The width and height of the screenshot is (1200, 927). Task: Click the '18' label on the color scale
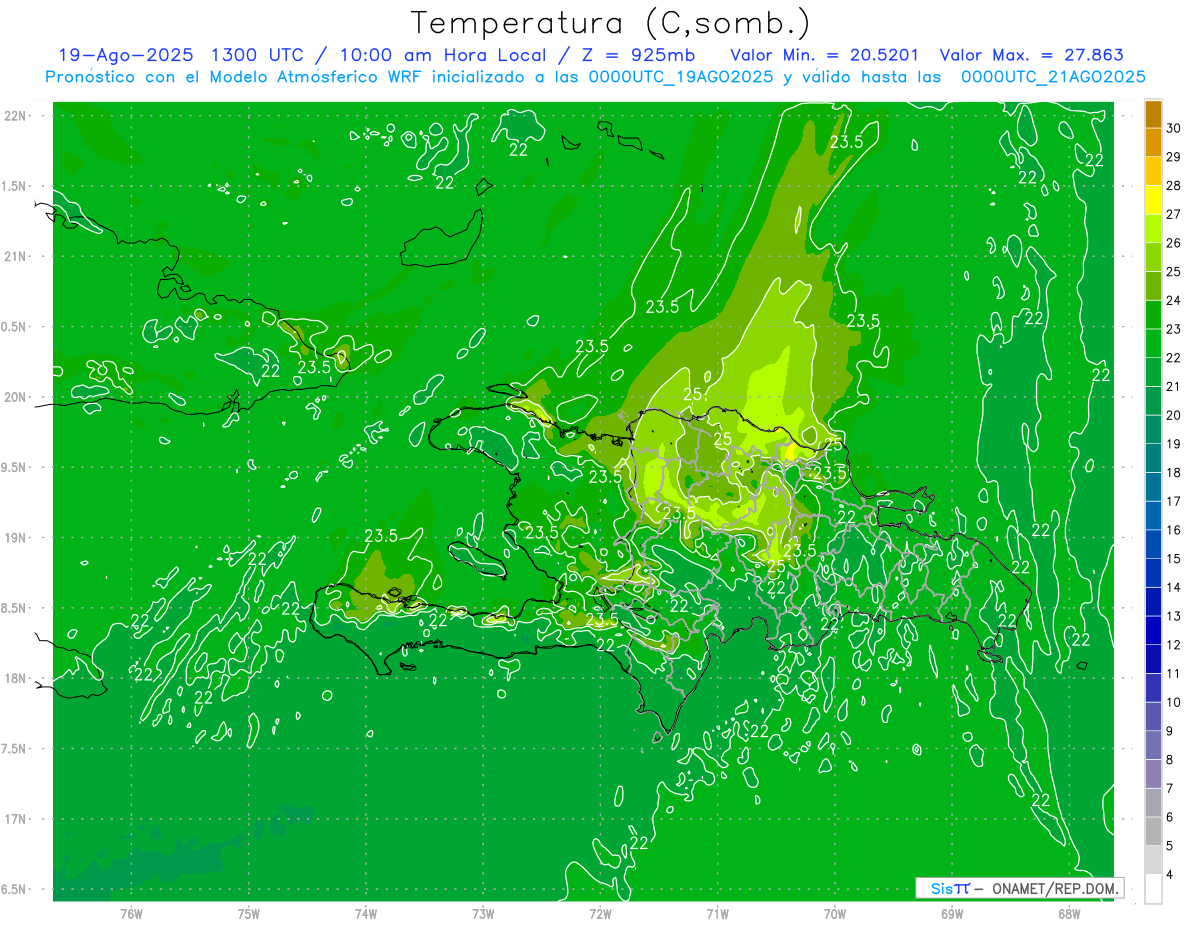click(1174, 472)
